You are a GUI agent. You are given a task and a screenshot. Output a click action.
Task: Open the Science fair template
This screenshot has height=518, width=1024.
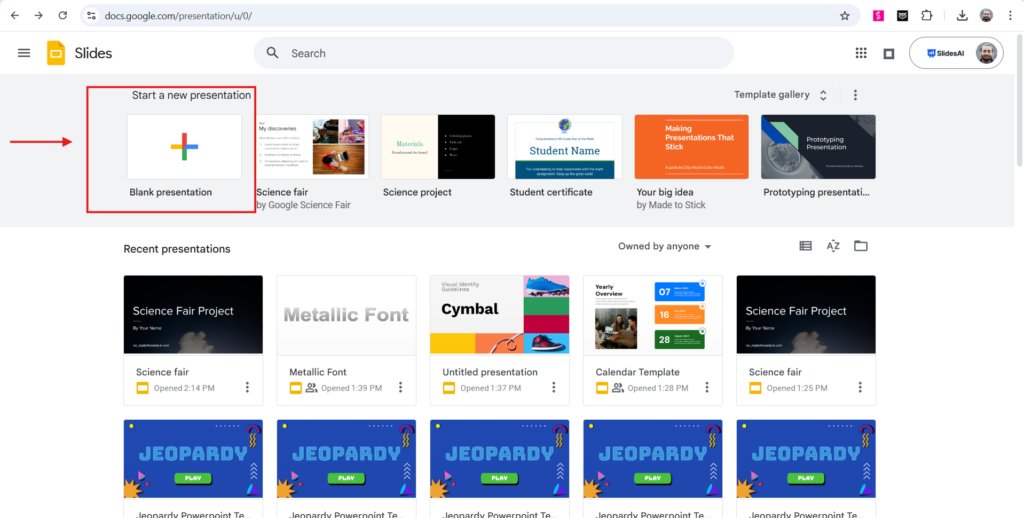pos(312,147)
